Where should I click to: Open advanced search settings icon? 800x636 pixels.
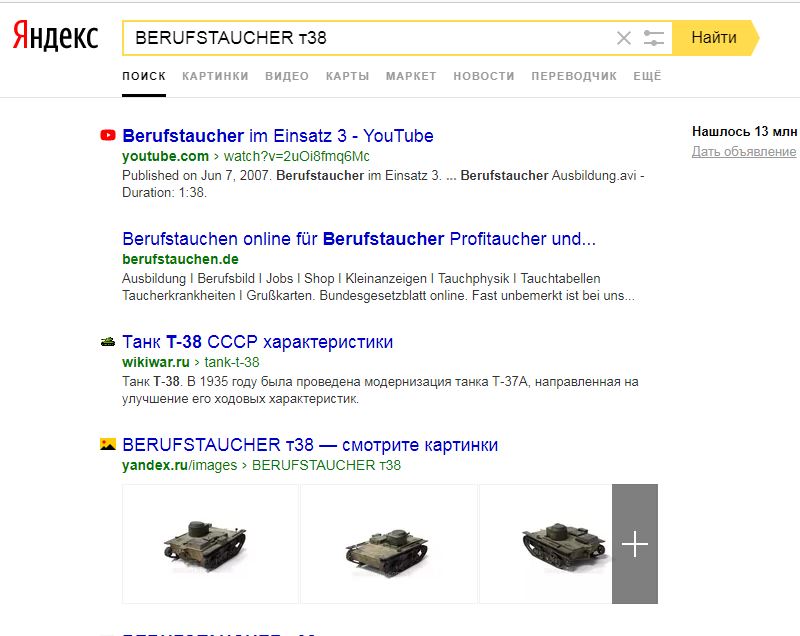pyautogui.click(x=654, y=38)
